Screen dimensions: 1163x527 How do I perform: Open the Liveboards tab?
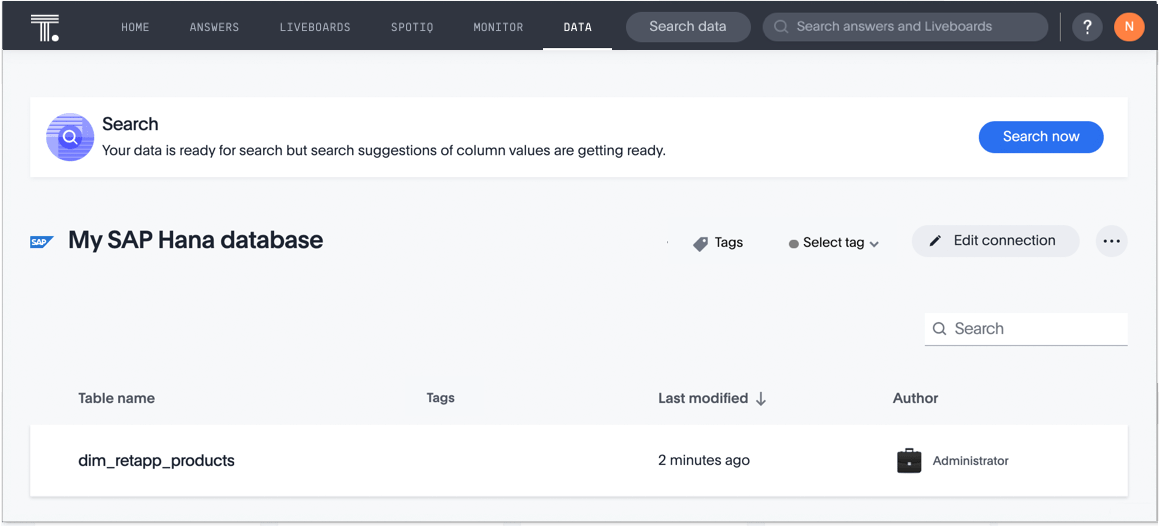click(315, 27)
